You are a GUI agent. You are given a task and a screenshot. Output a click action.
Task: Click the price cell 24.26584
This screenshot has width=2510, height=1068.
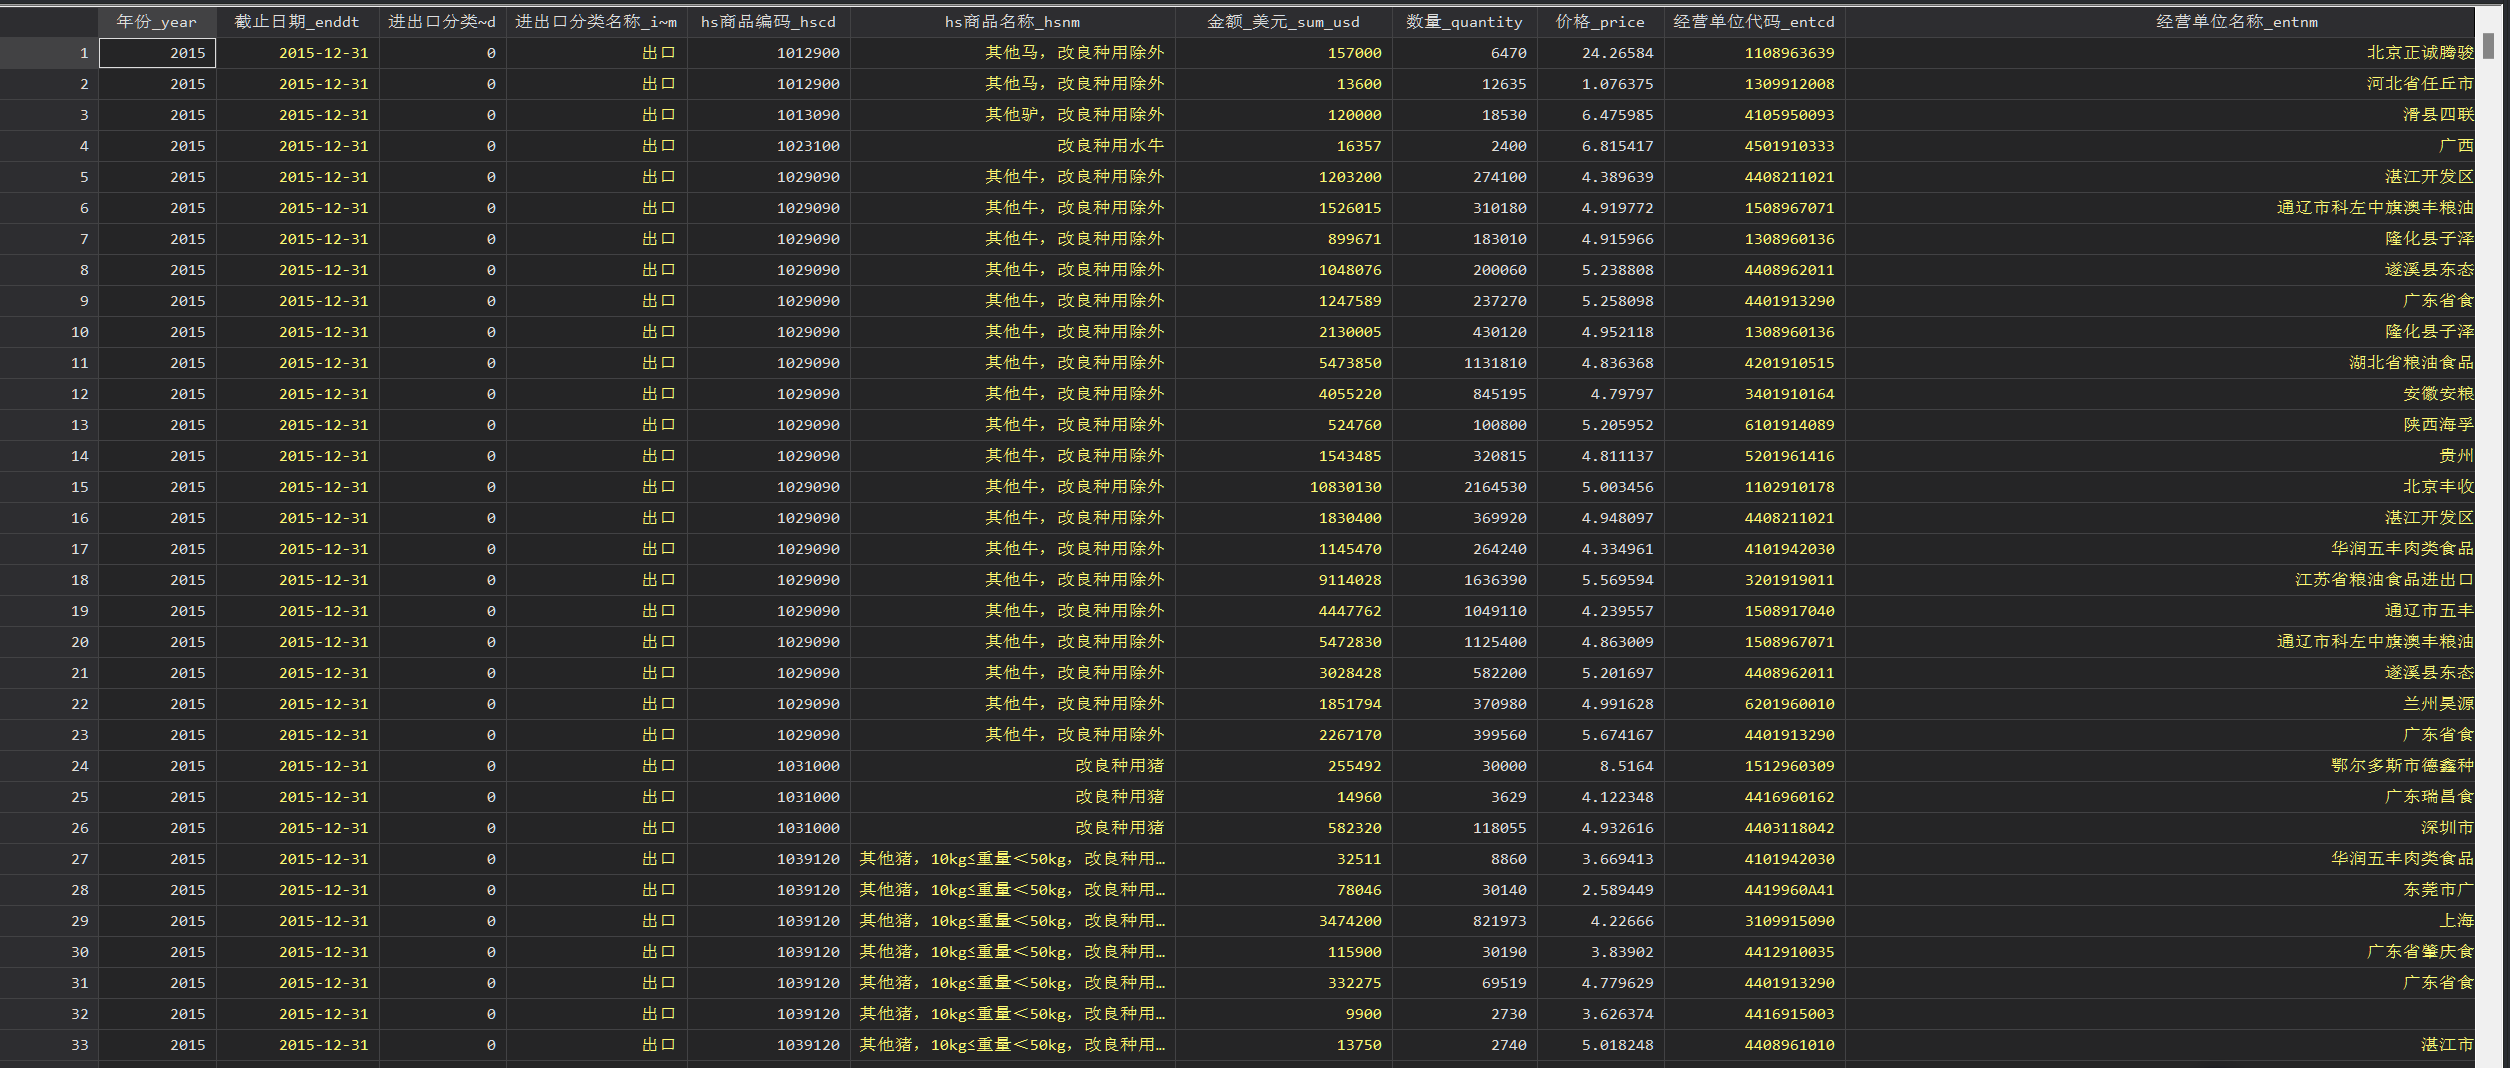point(1600,53)
